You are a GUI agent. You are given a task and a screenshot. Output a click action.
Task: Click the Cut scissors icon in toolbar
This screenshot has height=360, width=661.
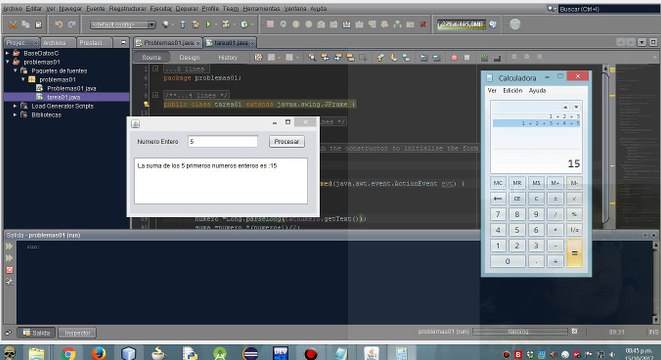tap(13, 25)
